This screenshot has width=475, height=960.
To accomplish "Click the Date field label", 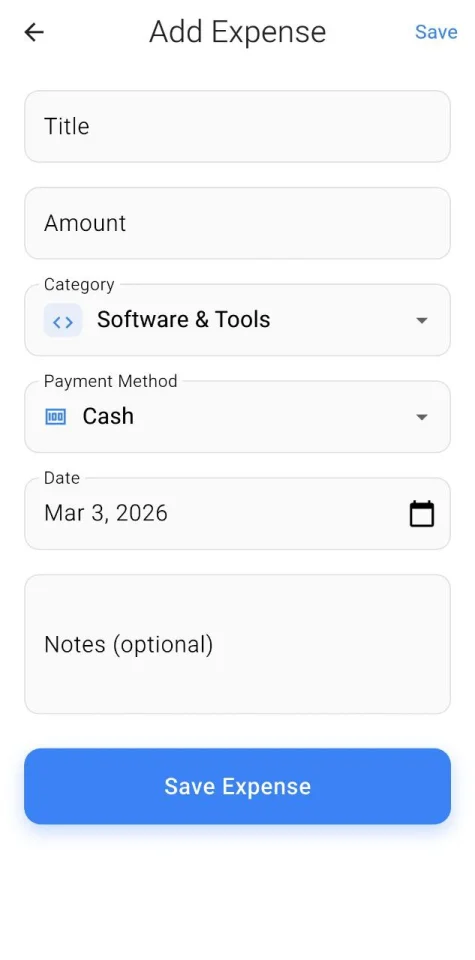I will pos(62,478).
